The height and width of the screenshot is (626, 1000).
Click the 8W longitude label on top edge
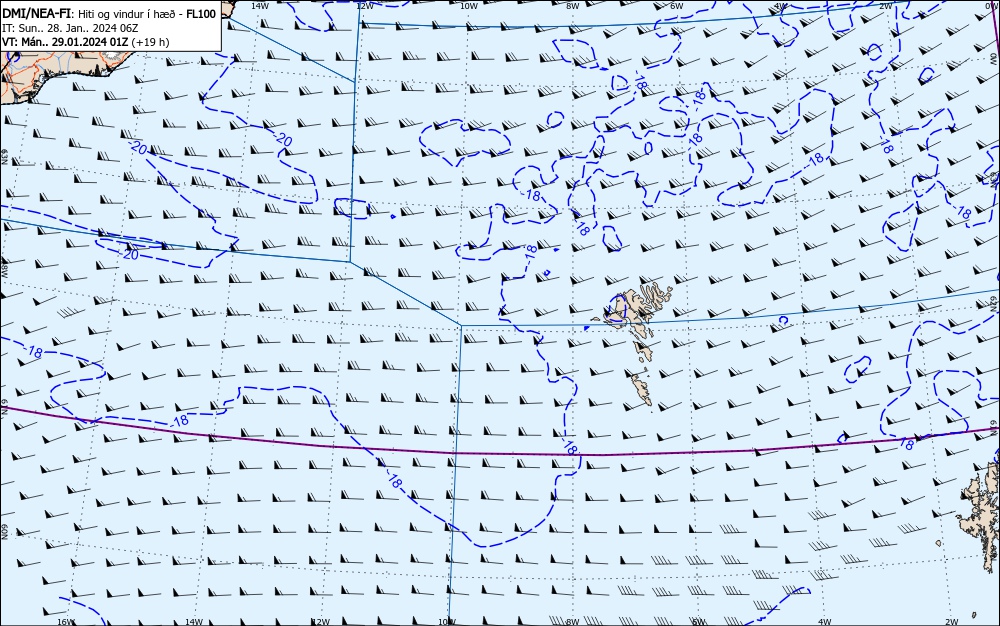pyautogui.click(x=572, y=6)
